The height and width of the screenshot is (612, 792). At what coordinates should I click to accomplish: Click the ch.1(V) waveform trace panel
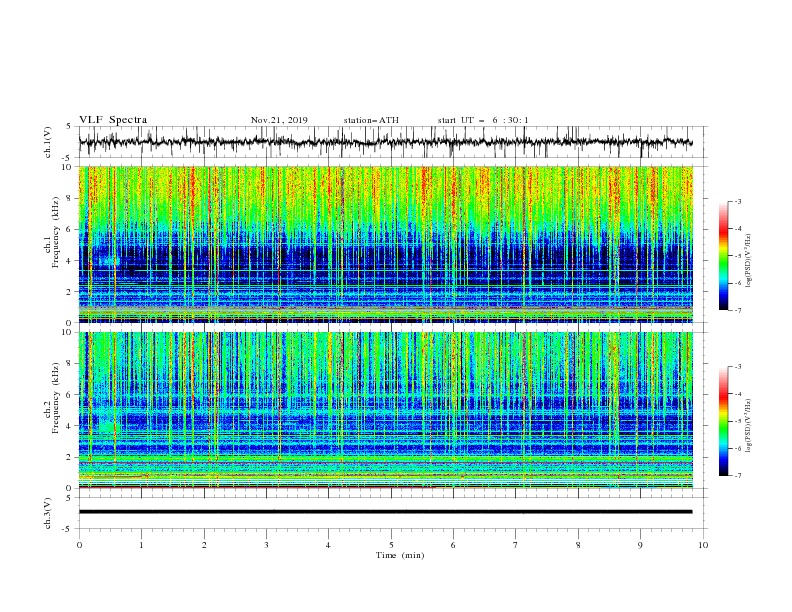[393, 142]
